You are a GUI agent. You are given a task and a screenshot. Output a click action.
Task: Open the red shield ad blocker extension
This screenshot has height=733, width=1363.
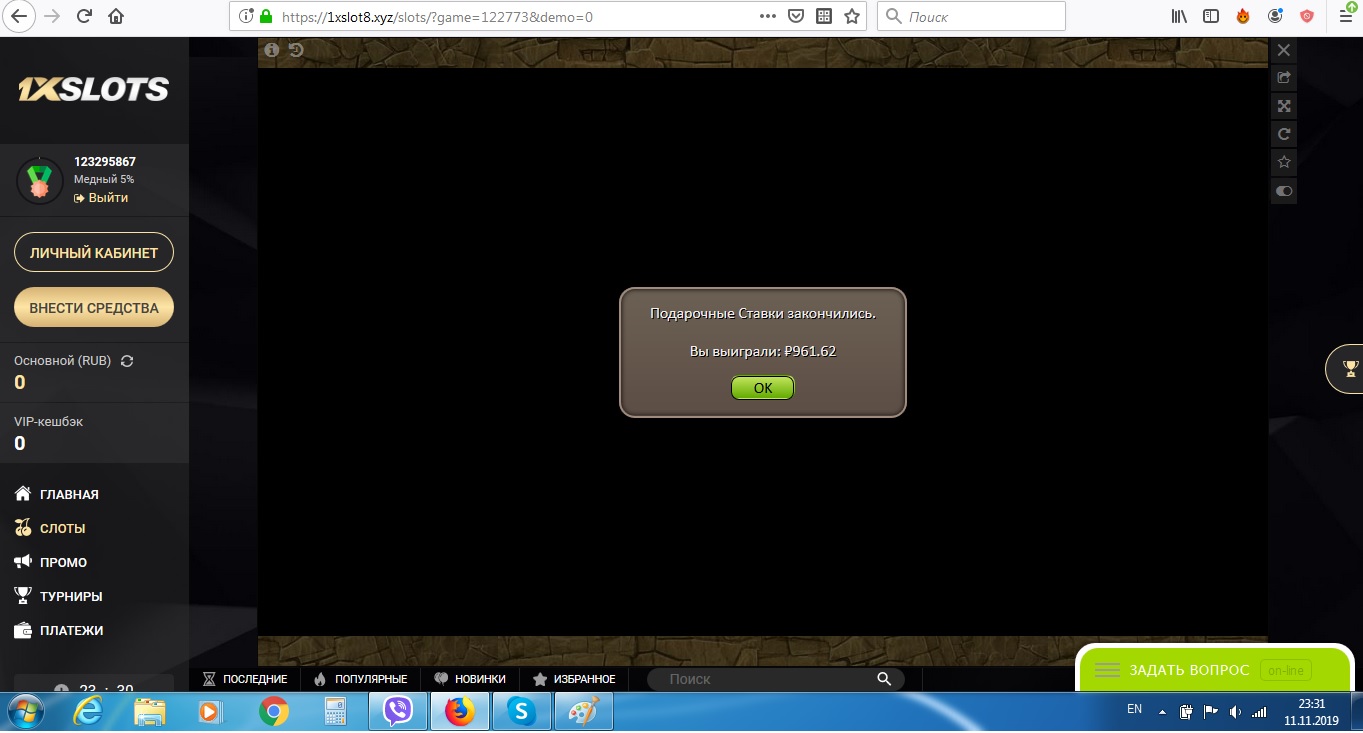pos(1307,16)
